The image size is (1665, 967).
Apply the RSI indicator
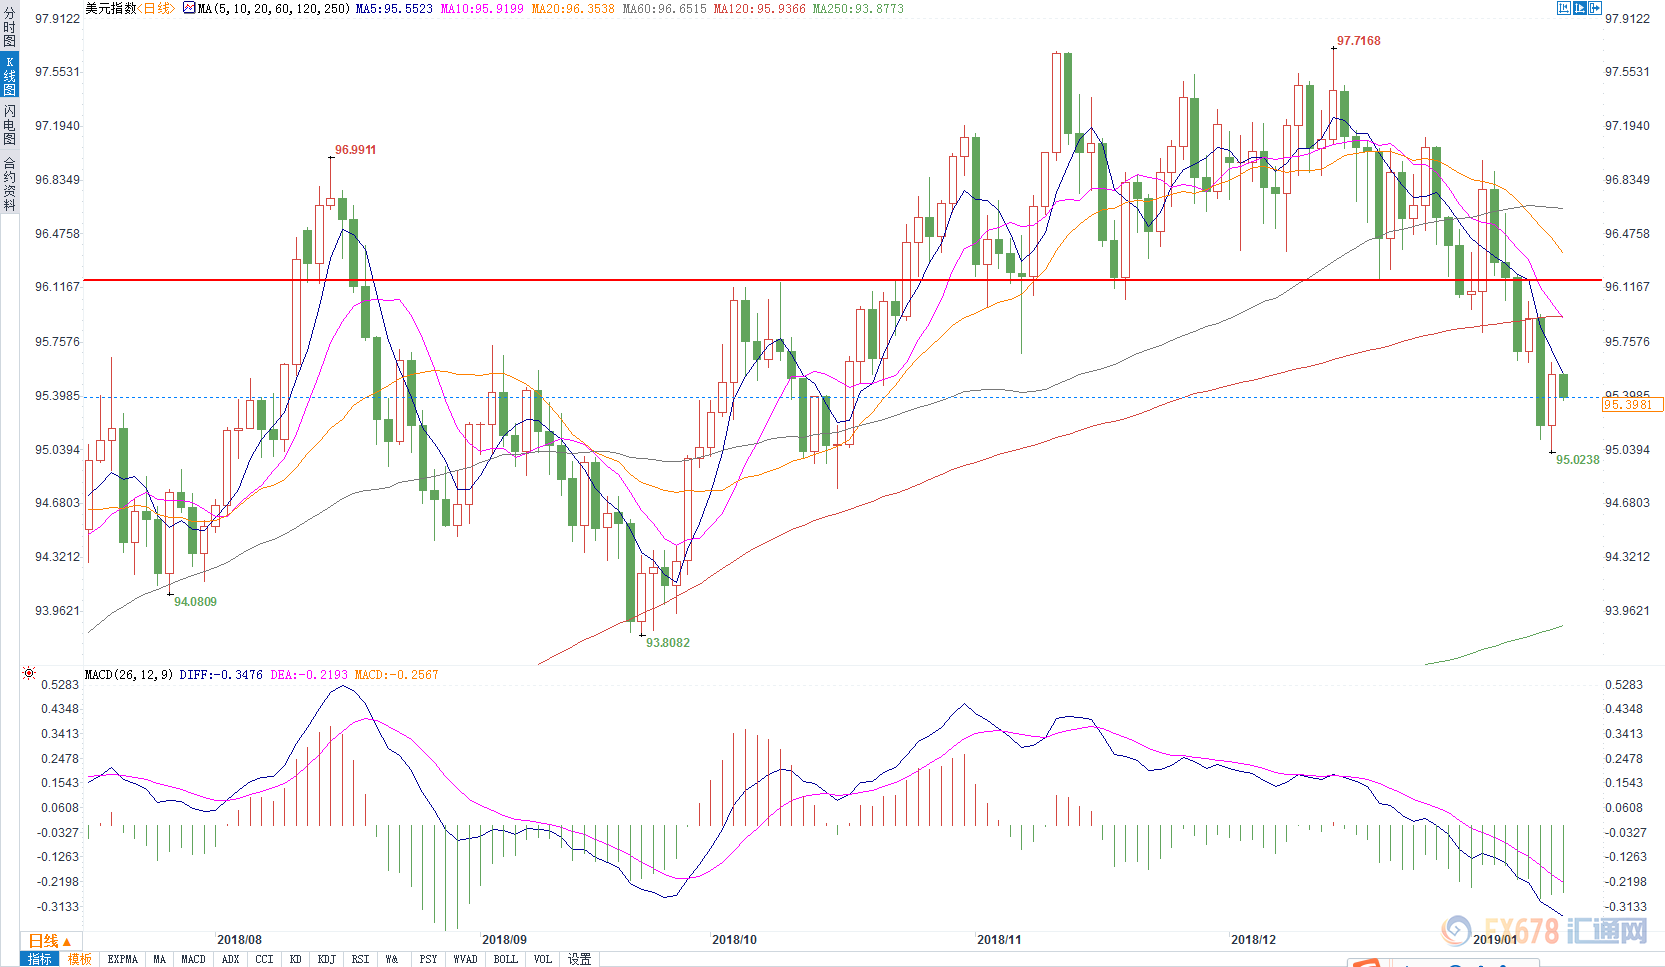tap(361, 959)
